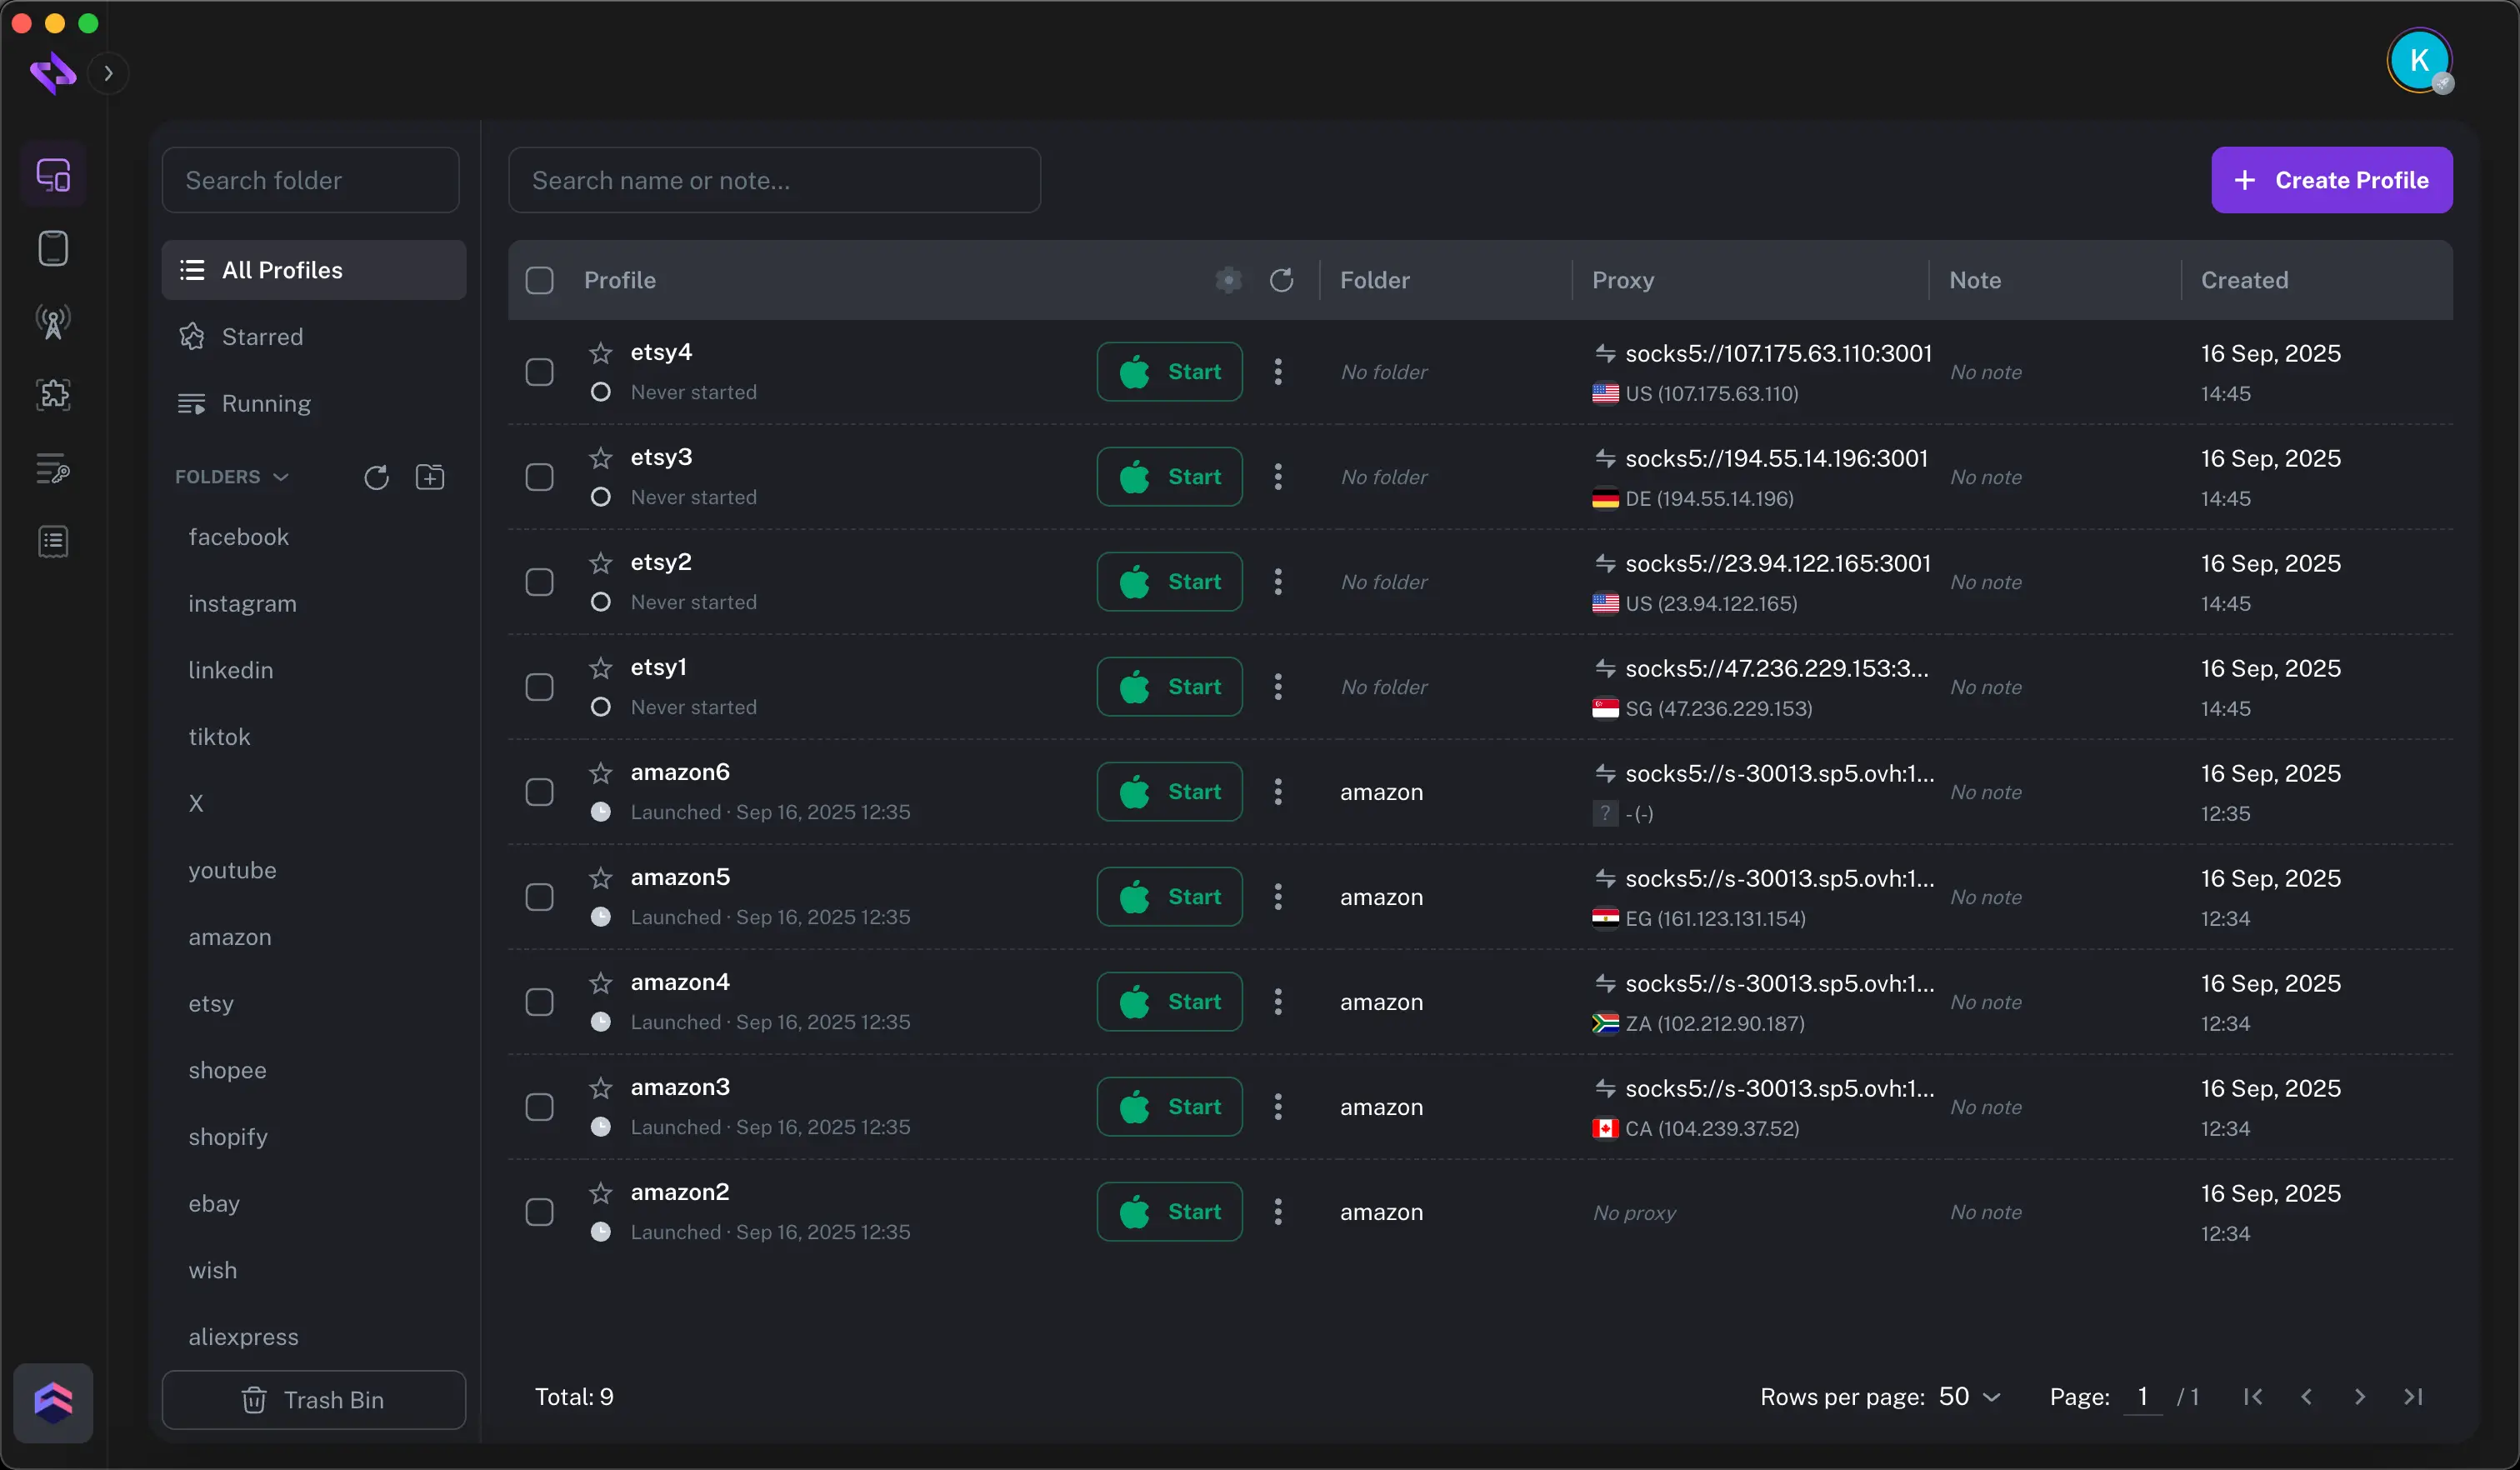Refresh the profile table

click(x=1281, y=280)
